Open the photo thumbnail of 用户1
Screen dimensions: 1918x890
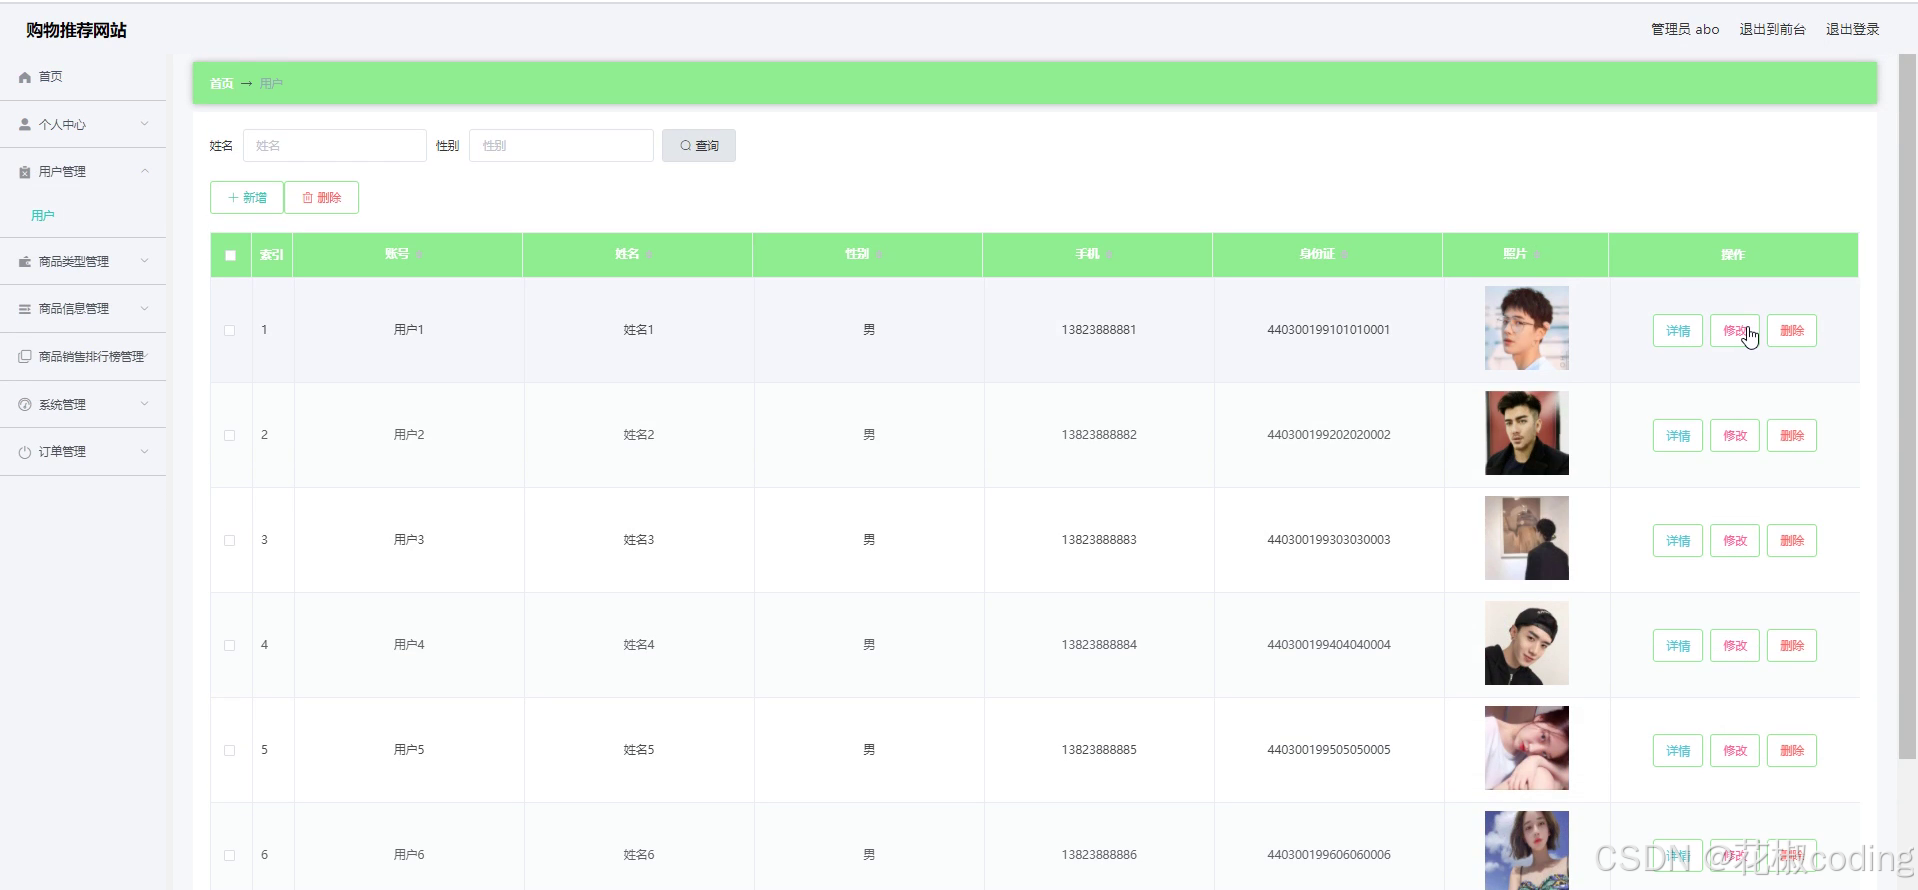click(x=1527, y=328)
